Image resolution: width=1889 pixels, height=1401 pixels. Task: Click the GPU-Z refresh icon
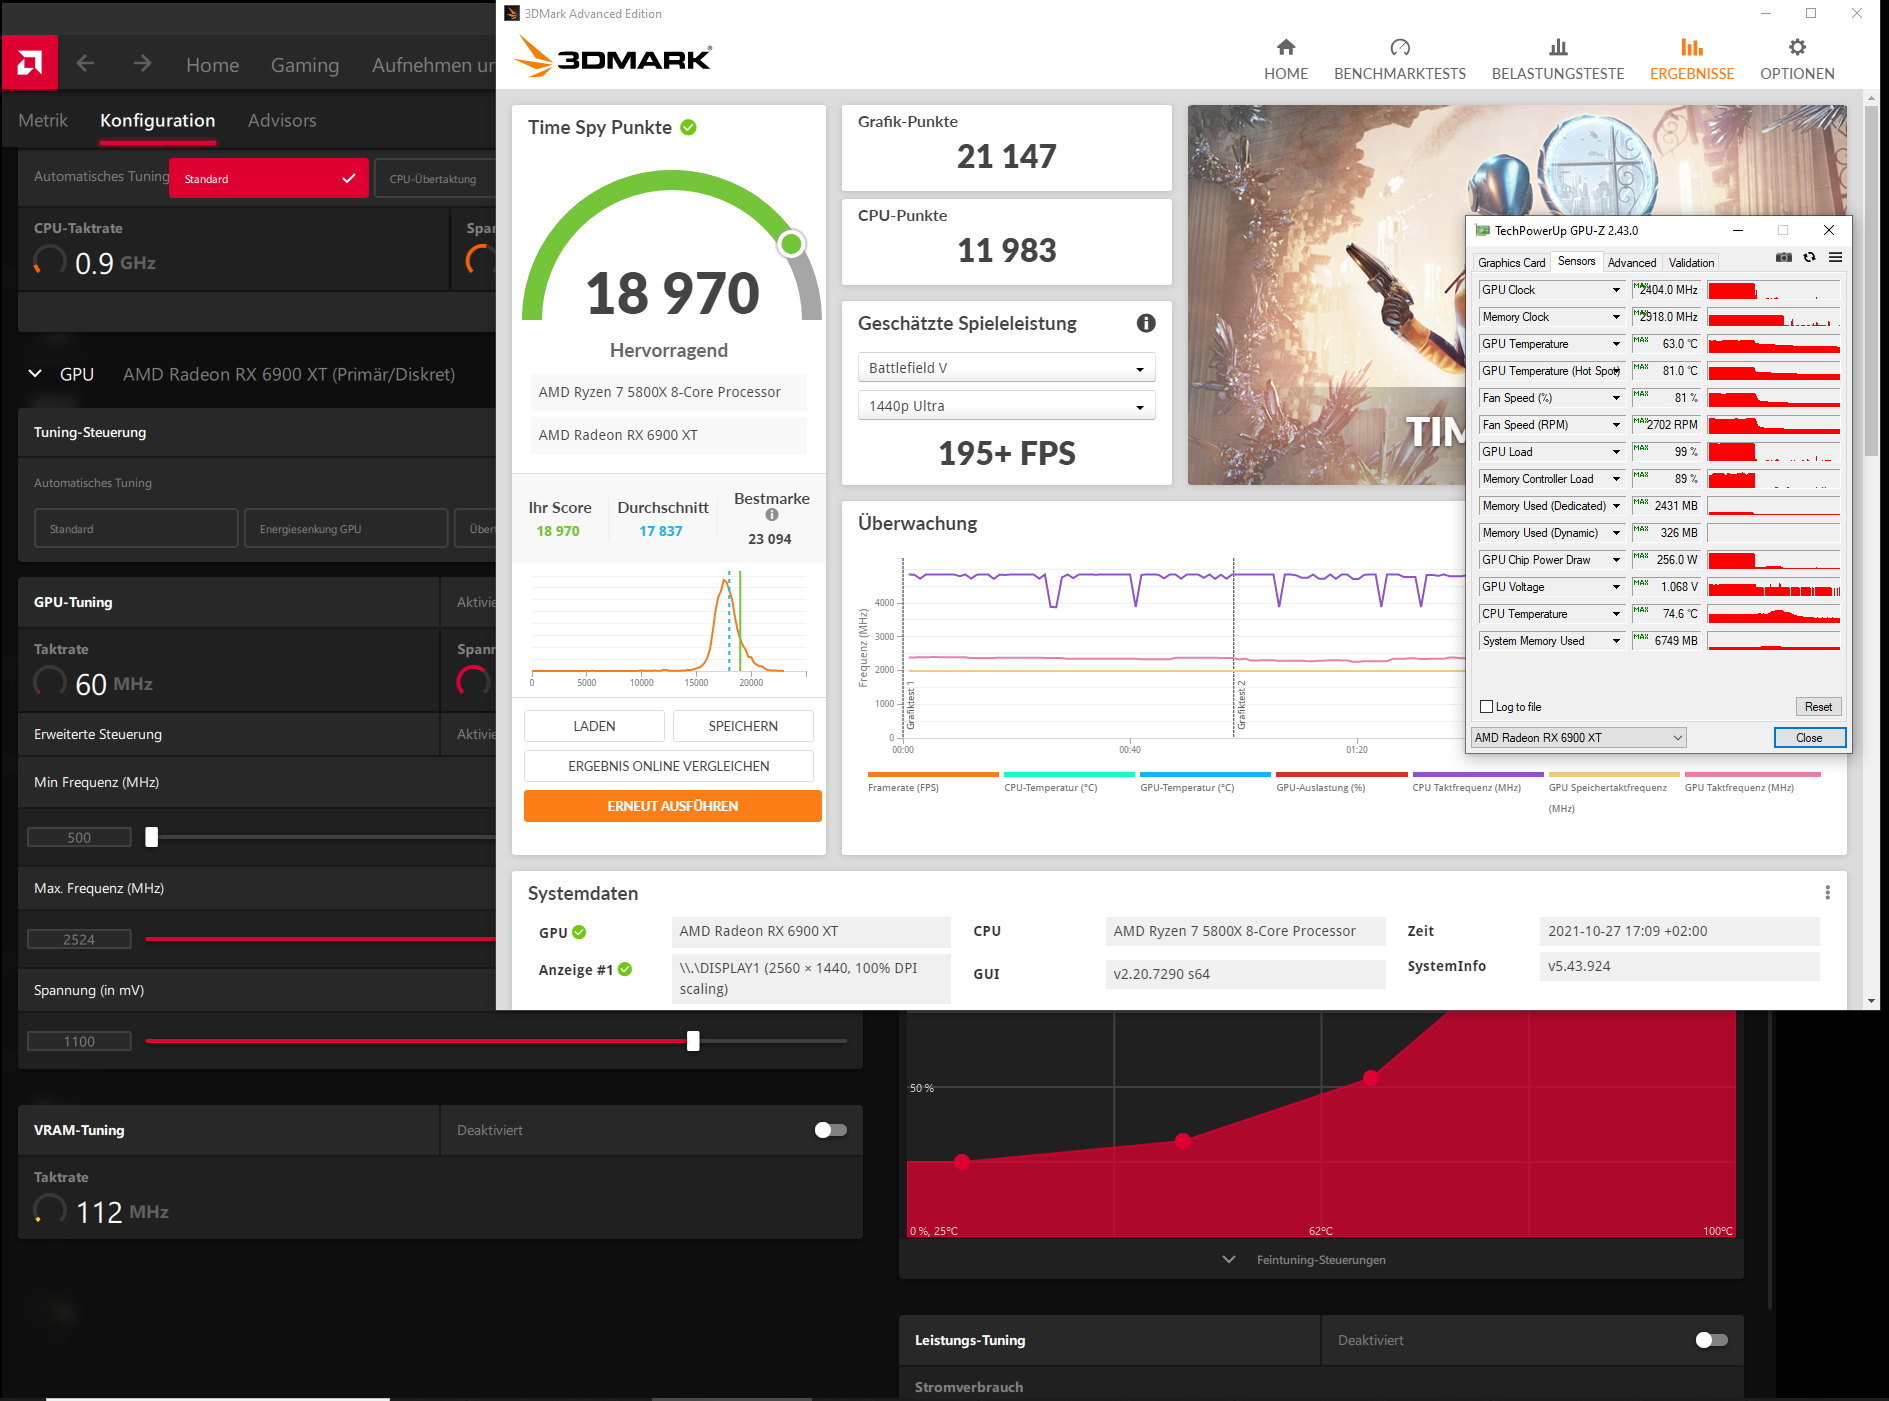[x=1809, y=258]
